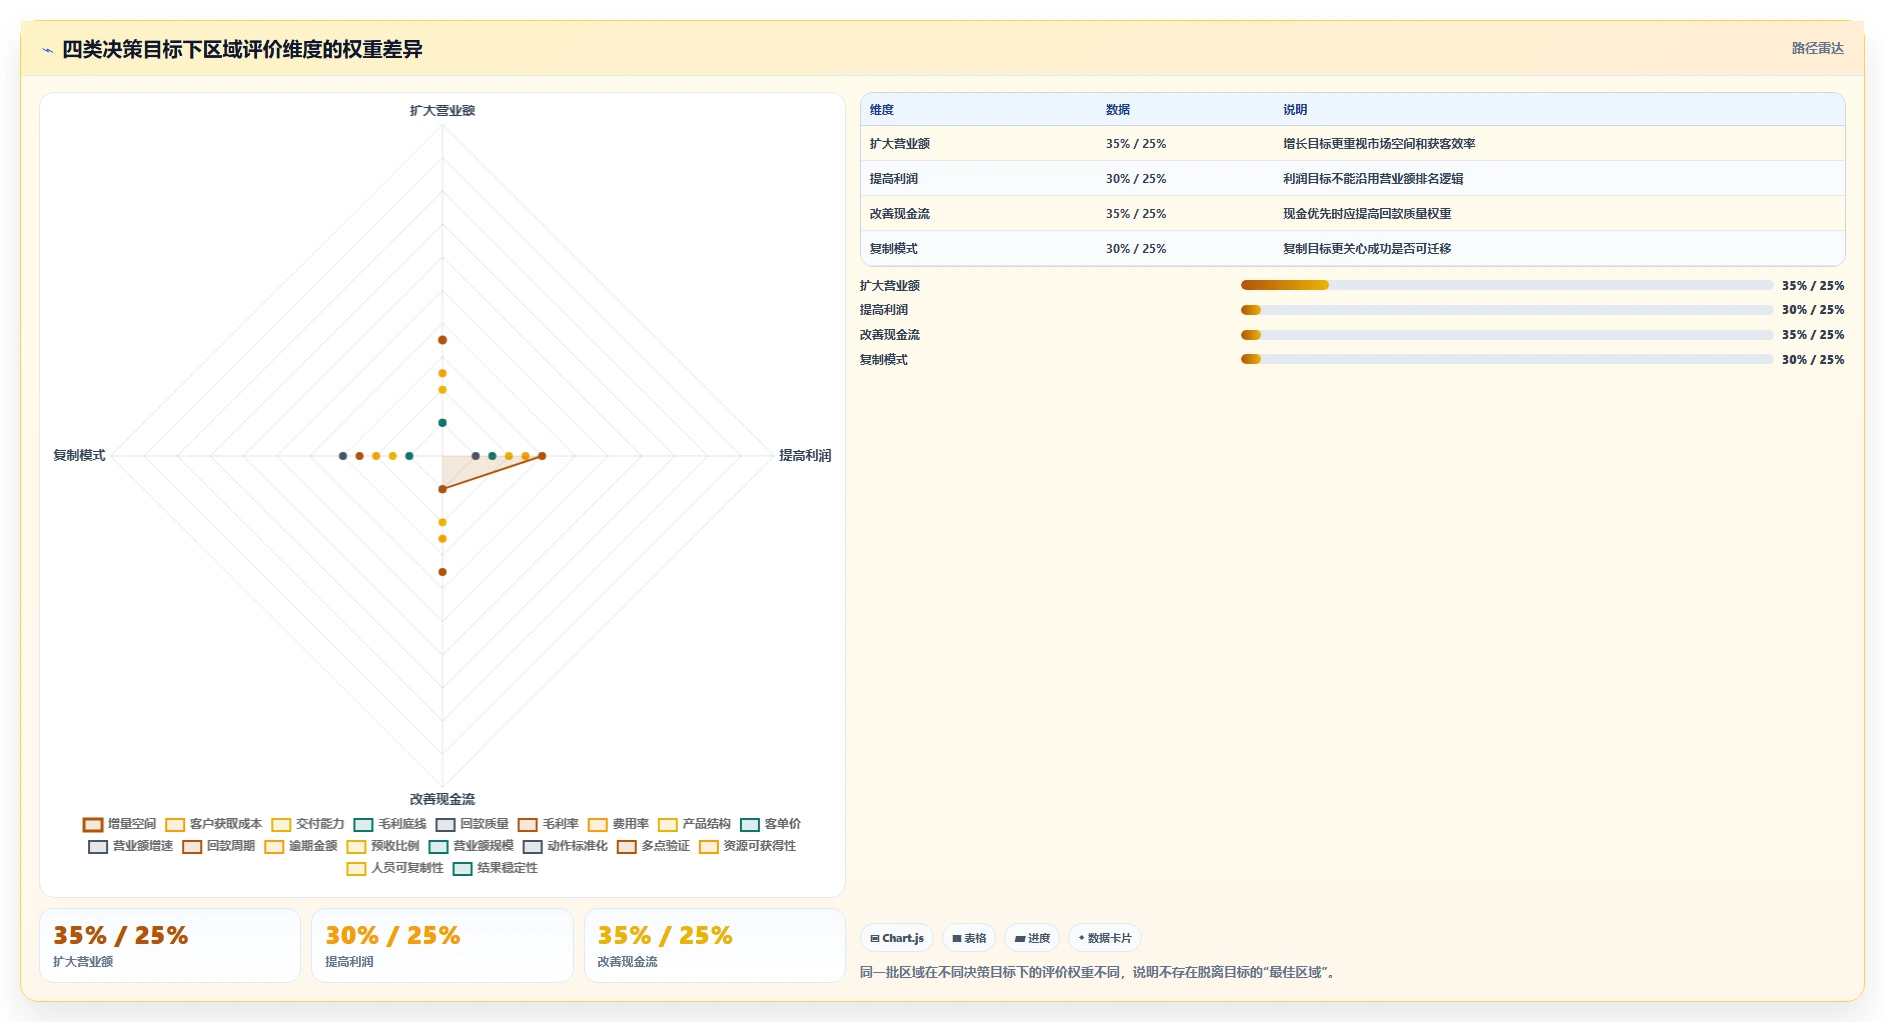Click the Chart.js tag chip

click(897, 938)
